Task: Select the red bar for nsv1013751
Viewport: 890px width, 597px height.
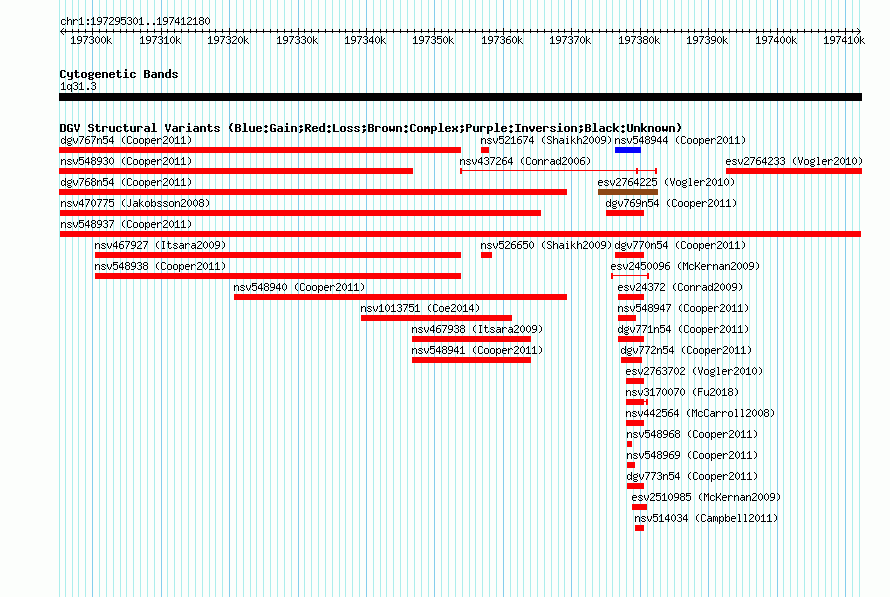Action: point(436,318)
